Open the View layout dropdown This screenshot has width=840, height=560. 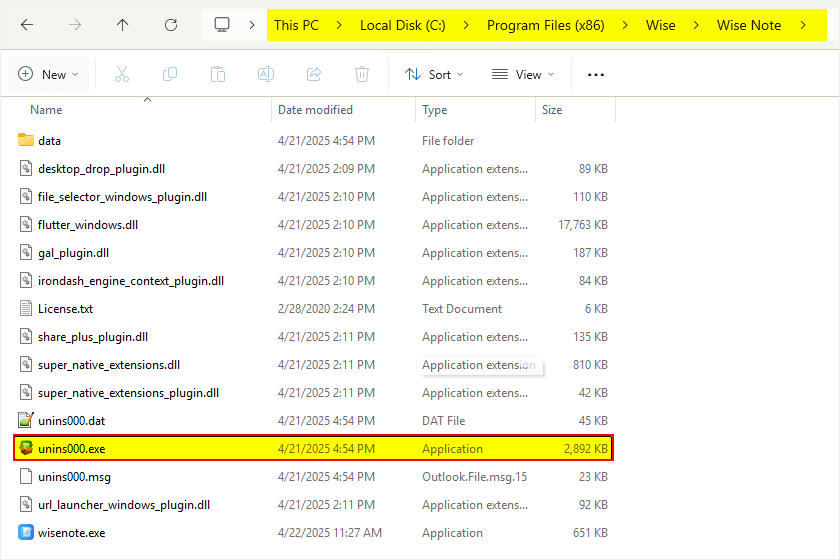pyautogui.click(x=523, y=74)
